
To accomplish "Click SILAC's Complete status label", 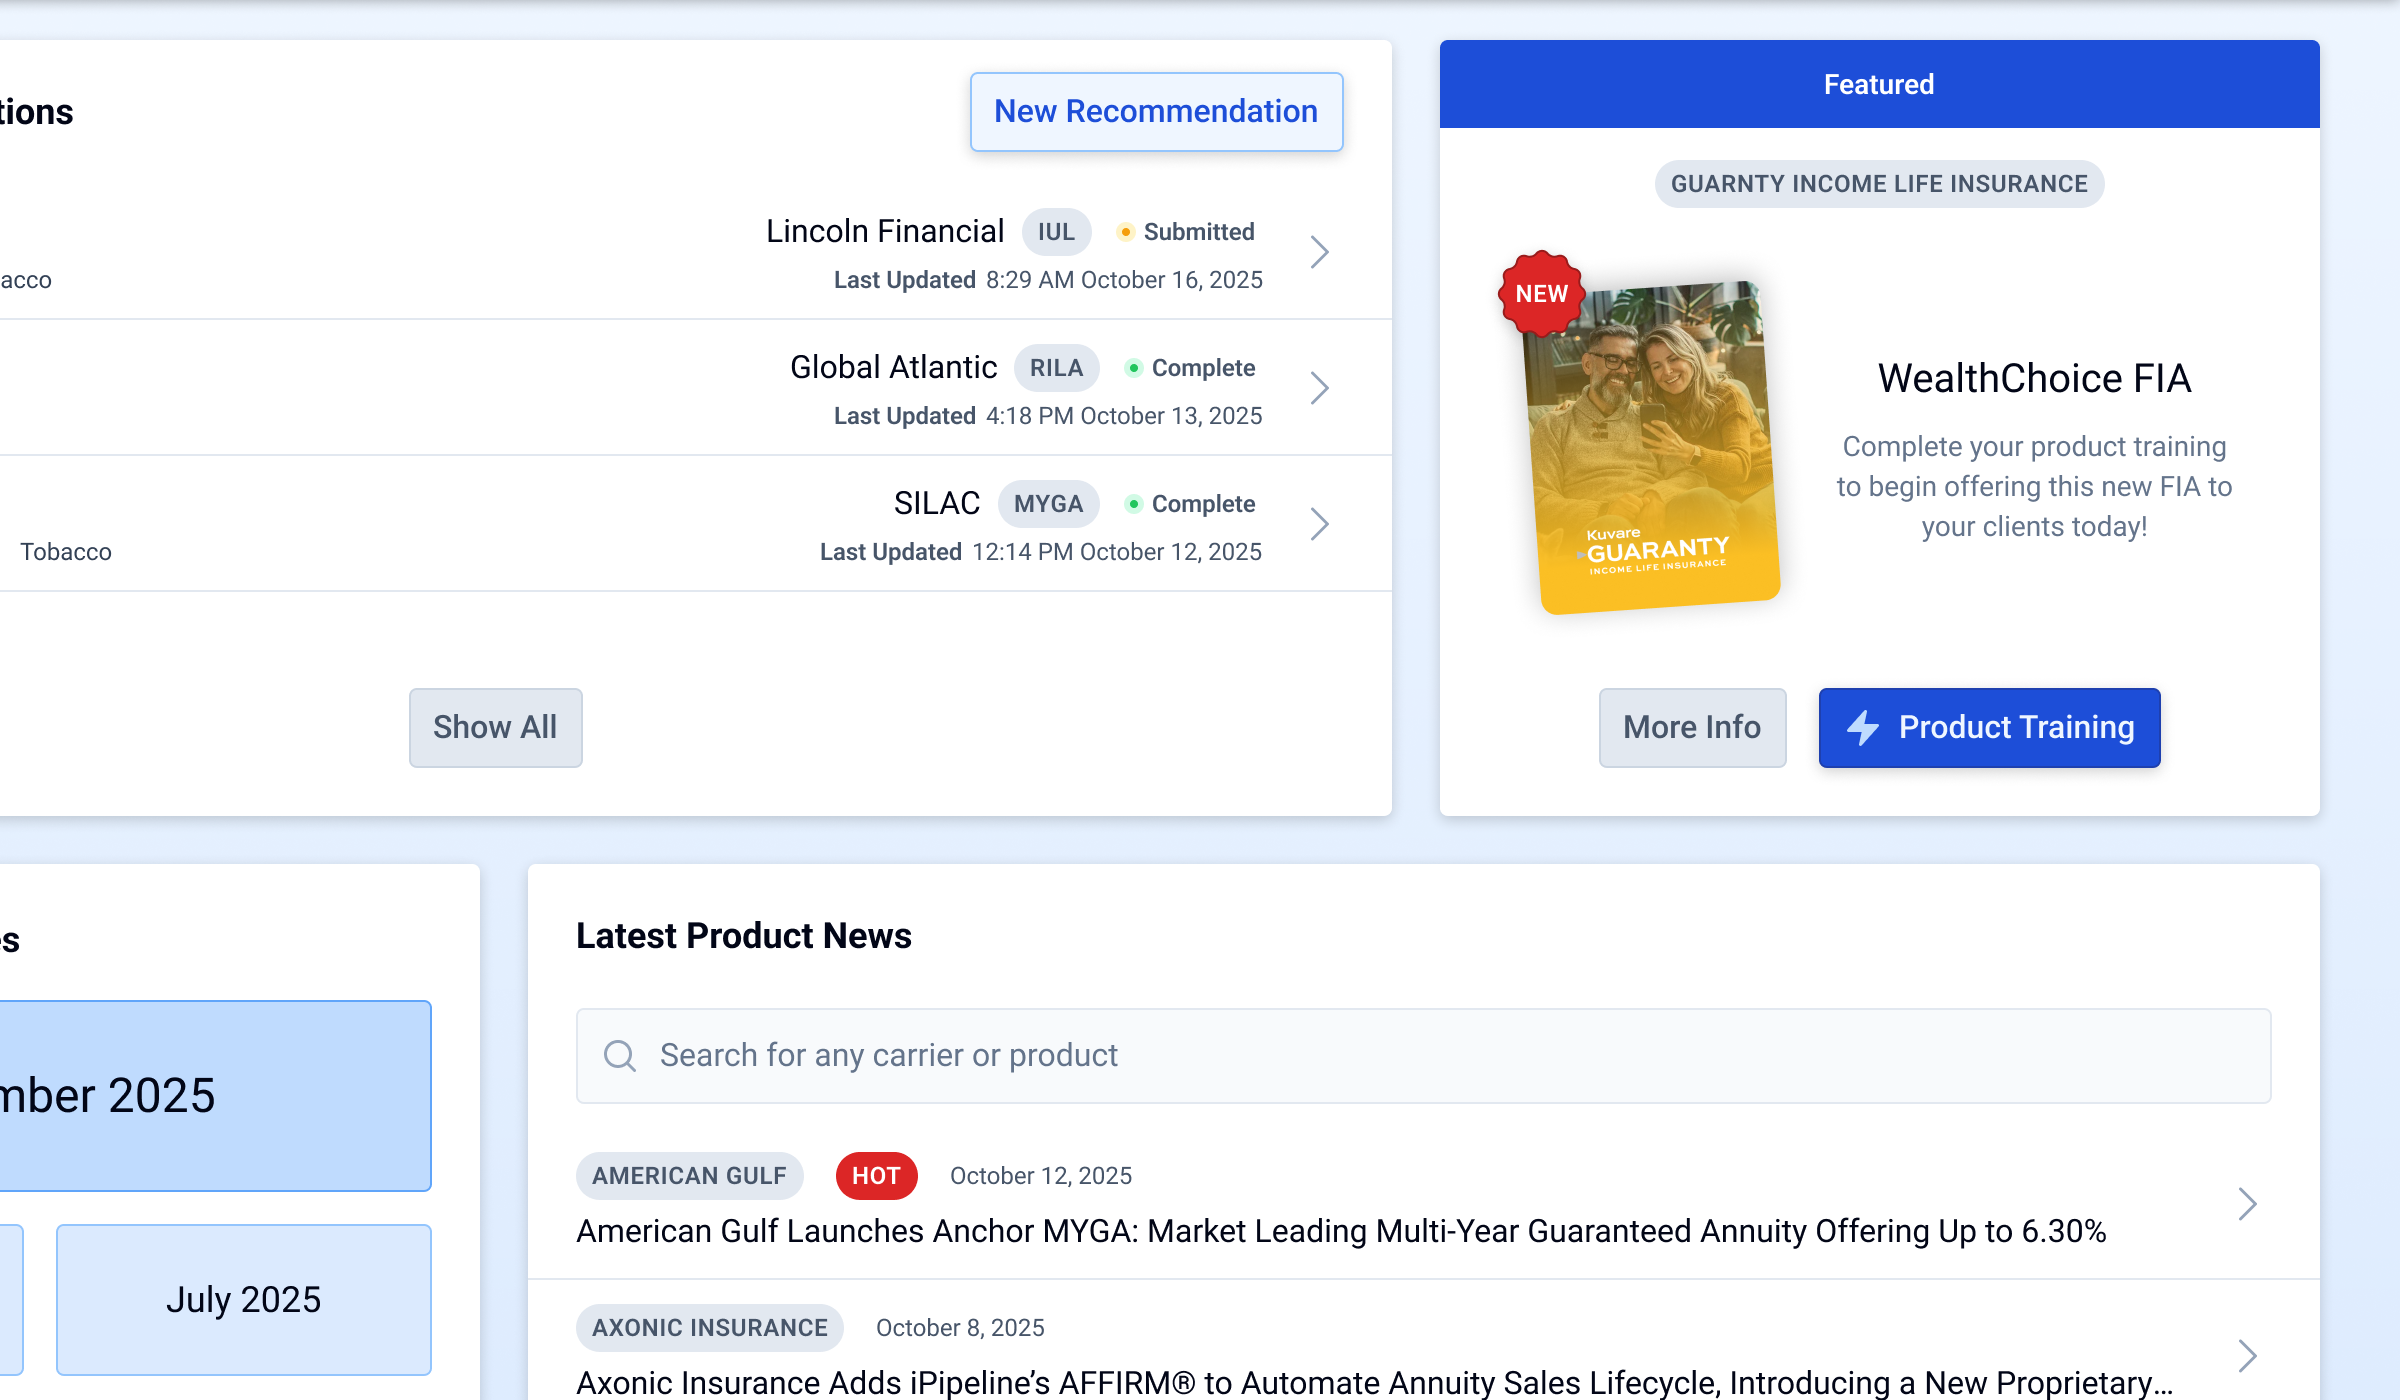I will click(1190, 504).
